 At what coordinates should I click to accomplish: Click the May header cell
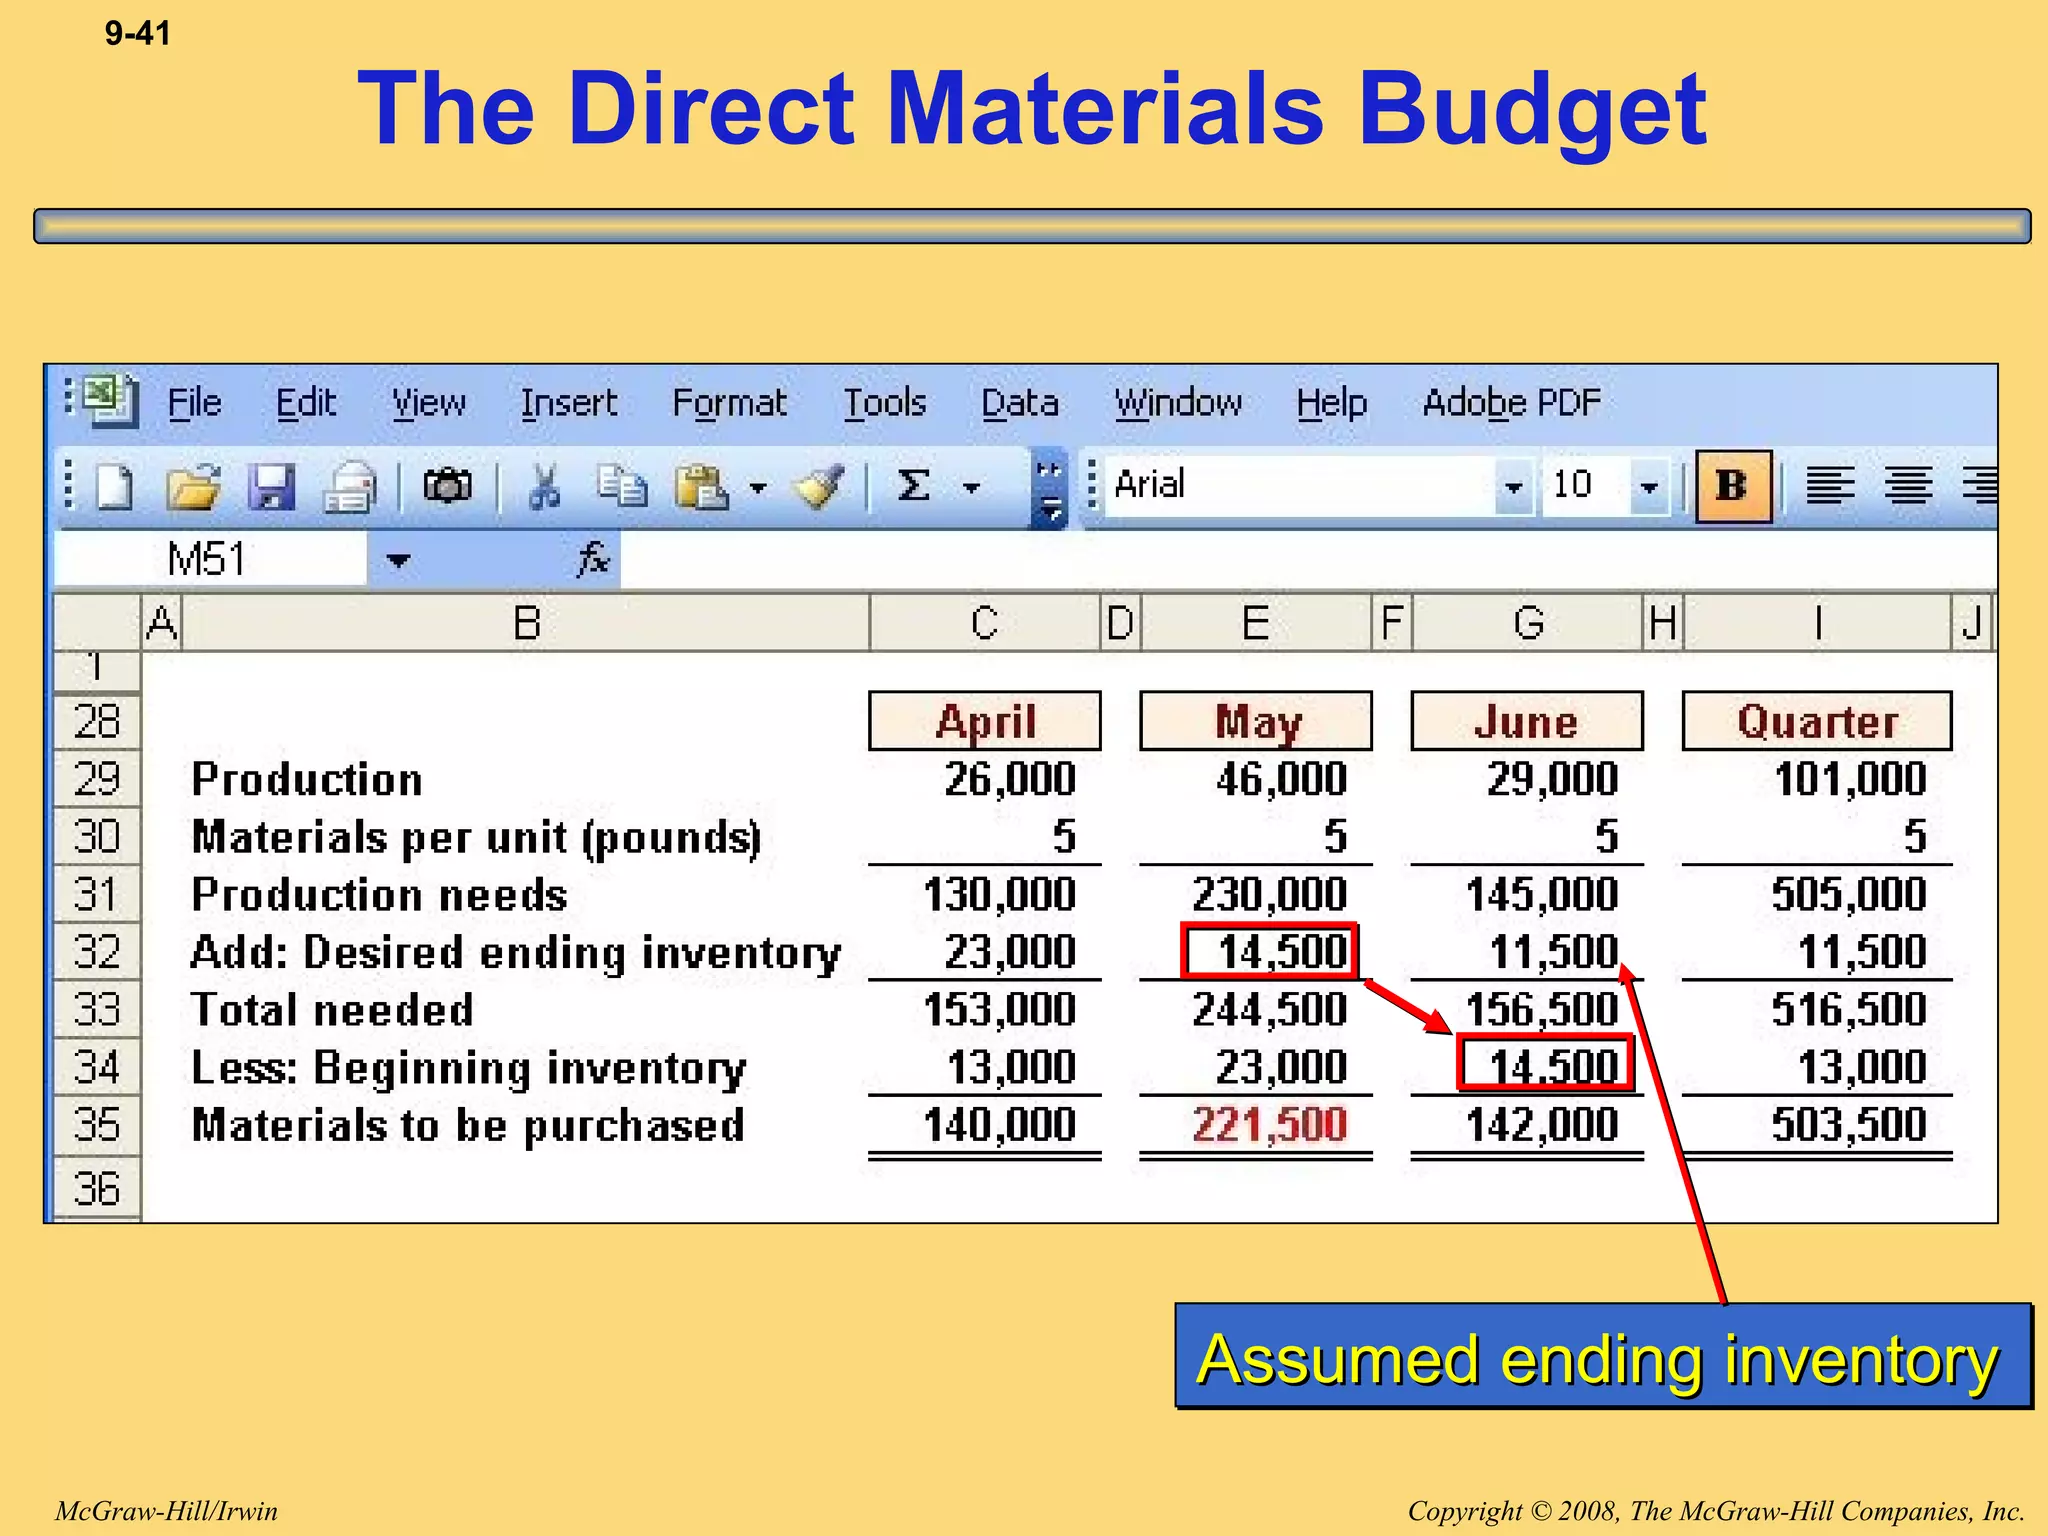pyautogui.click(x=1256, y=721)
